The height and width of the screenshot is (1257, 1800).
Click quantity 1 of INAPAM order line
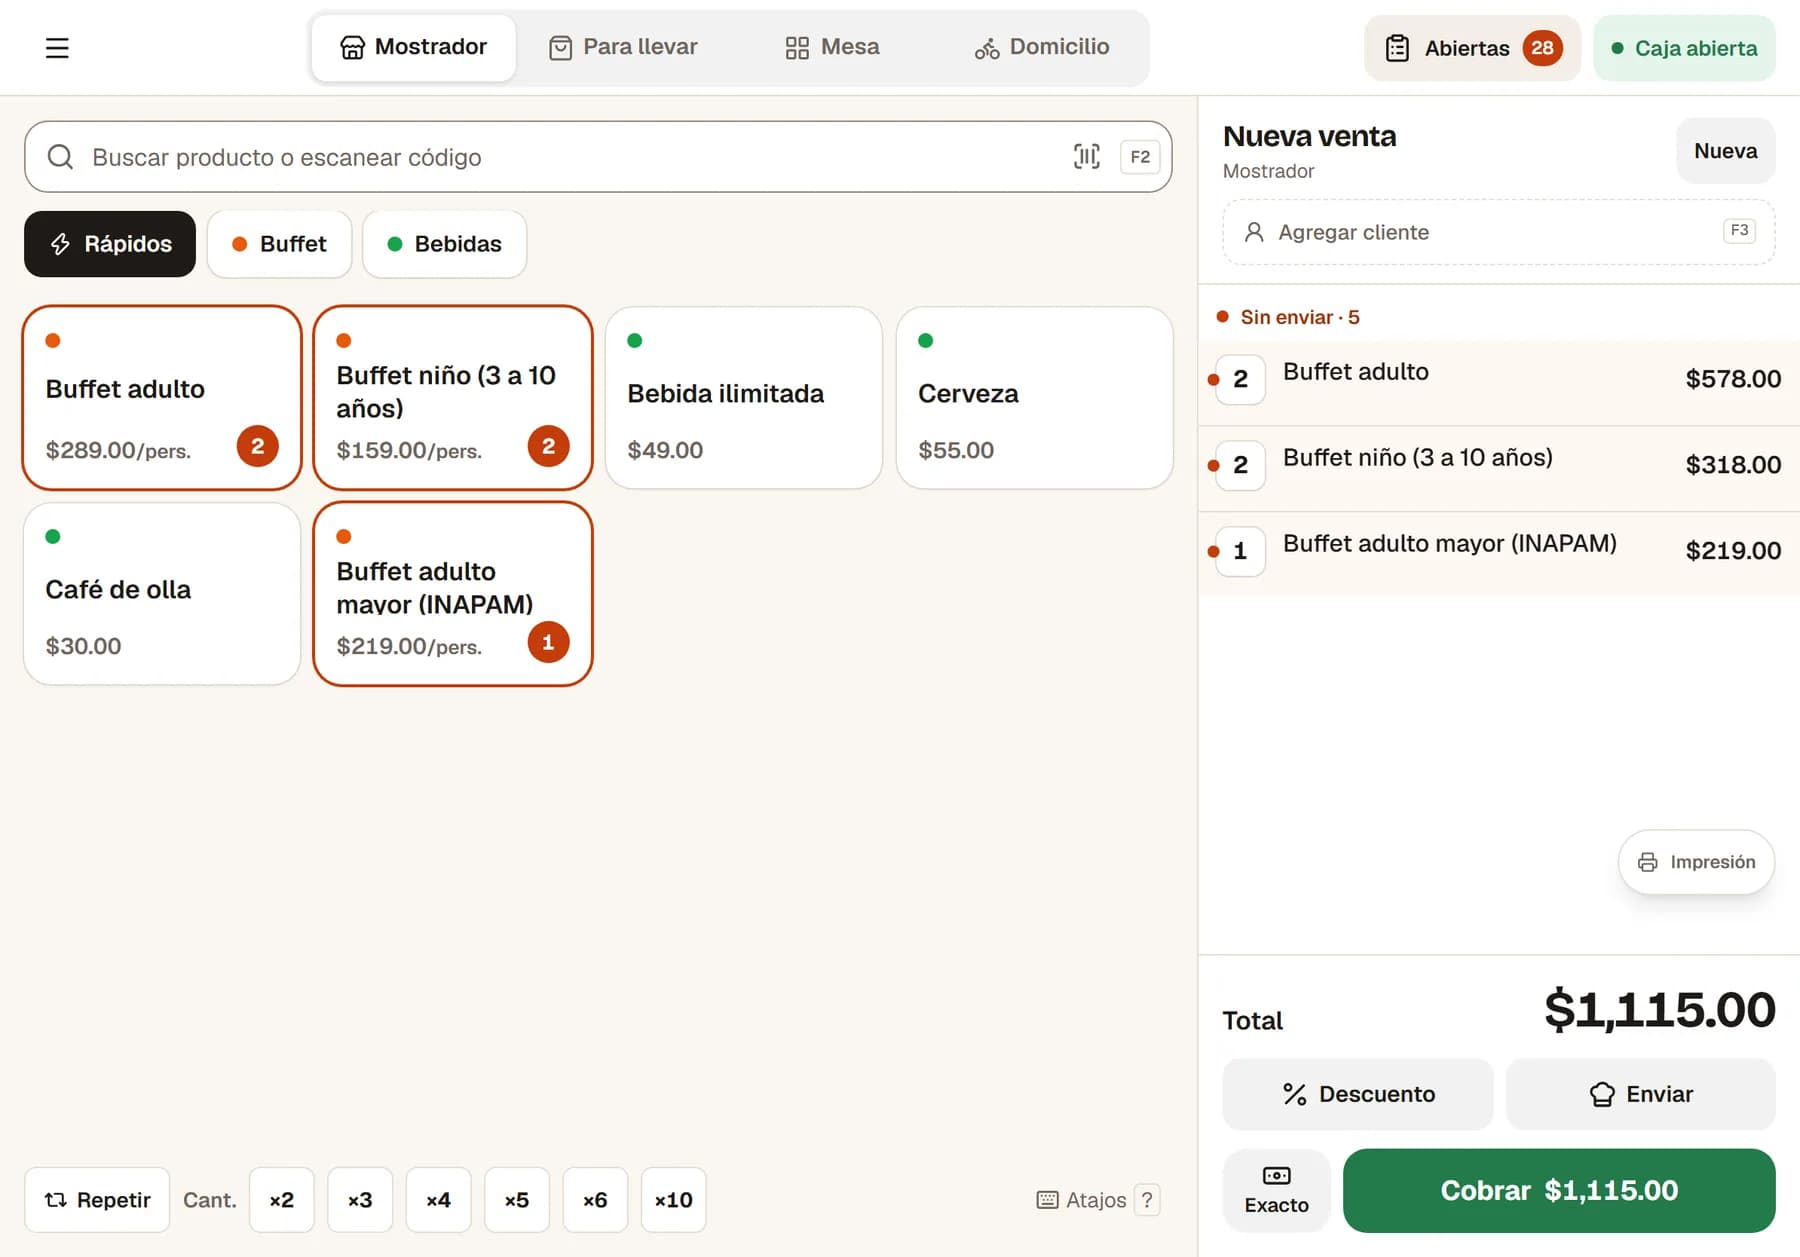click(1240, 551)
